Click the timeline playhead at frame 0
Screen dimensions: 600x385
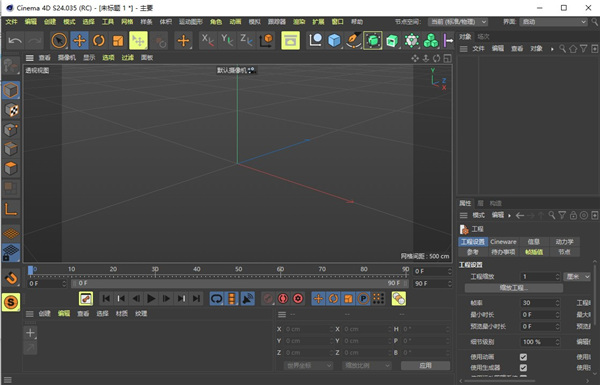point(31,270)
